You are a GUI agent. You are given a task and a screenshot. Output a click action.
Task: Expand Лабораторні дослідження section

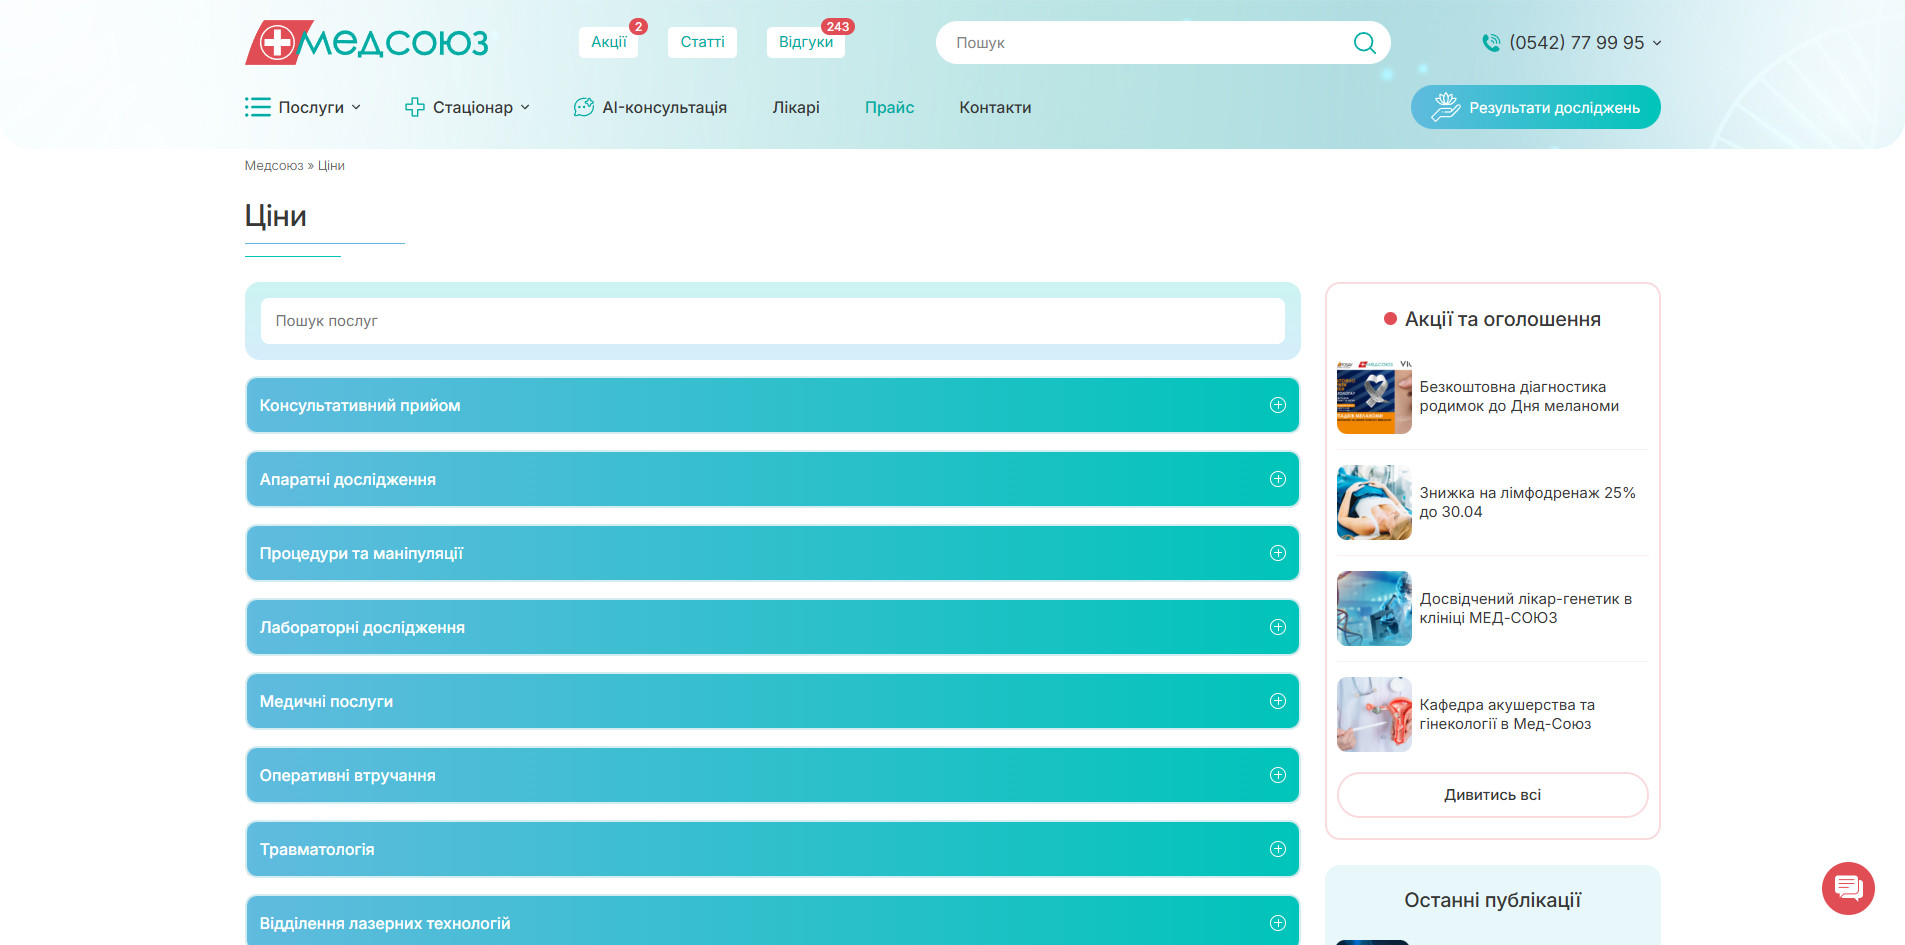click(772, 627)
